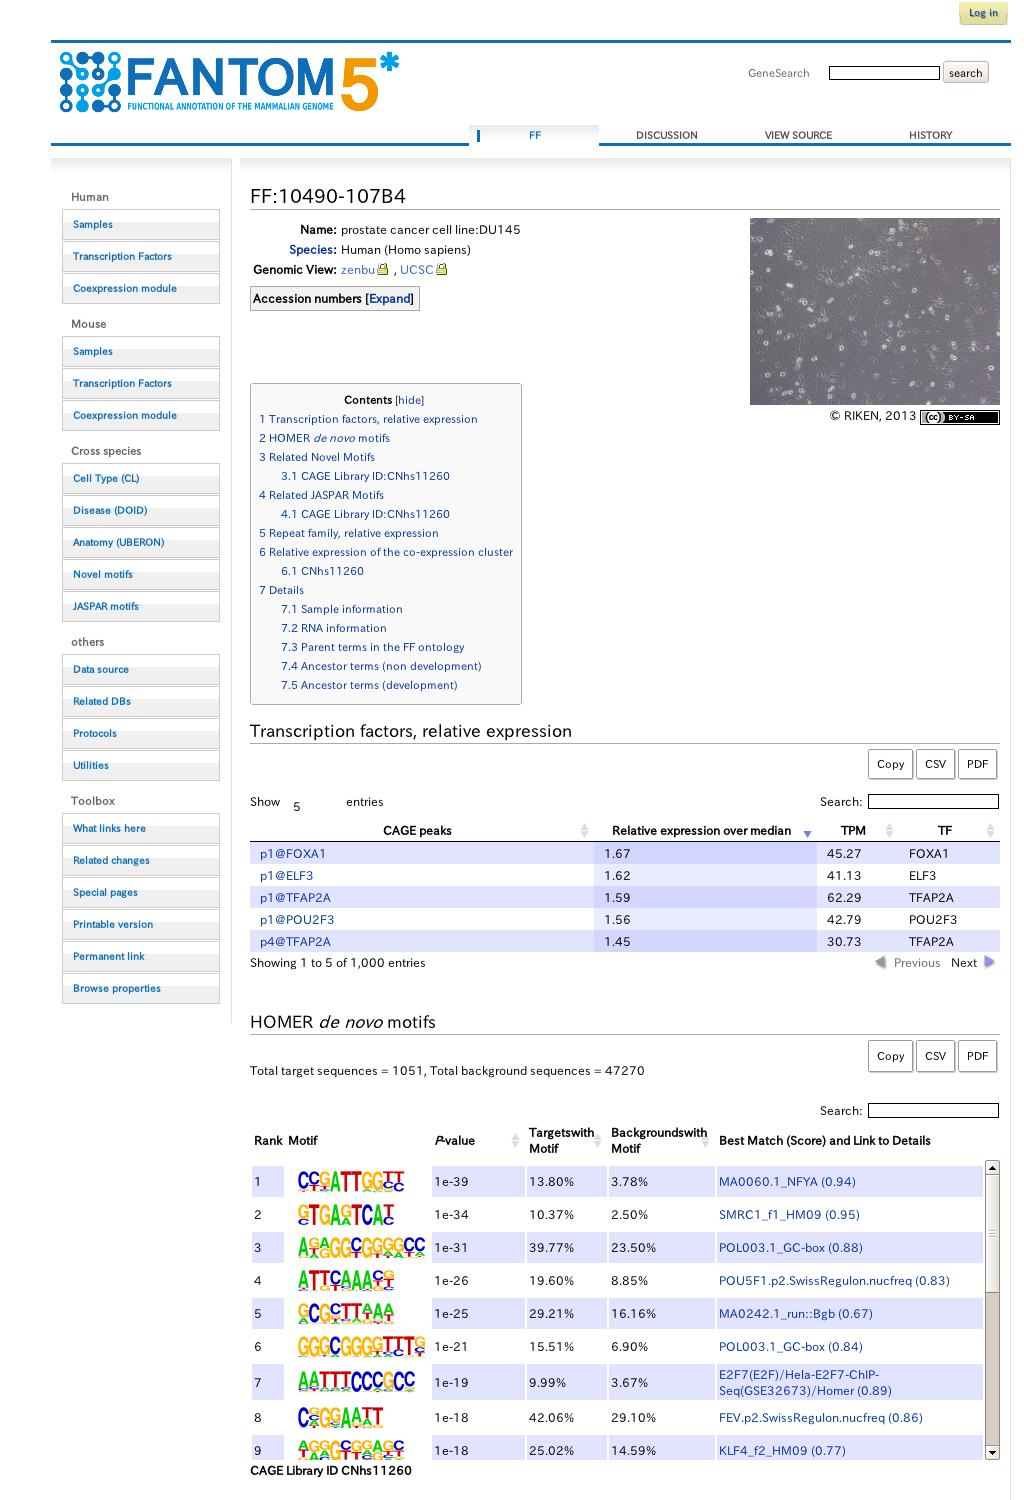Open the VIEW SOURCE tab
This screenshot has height=1500, width=1024.
tap(798, 135)
